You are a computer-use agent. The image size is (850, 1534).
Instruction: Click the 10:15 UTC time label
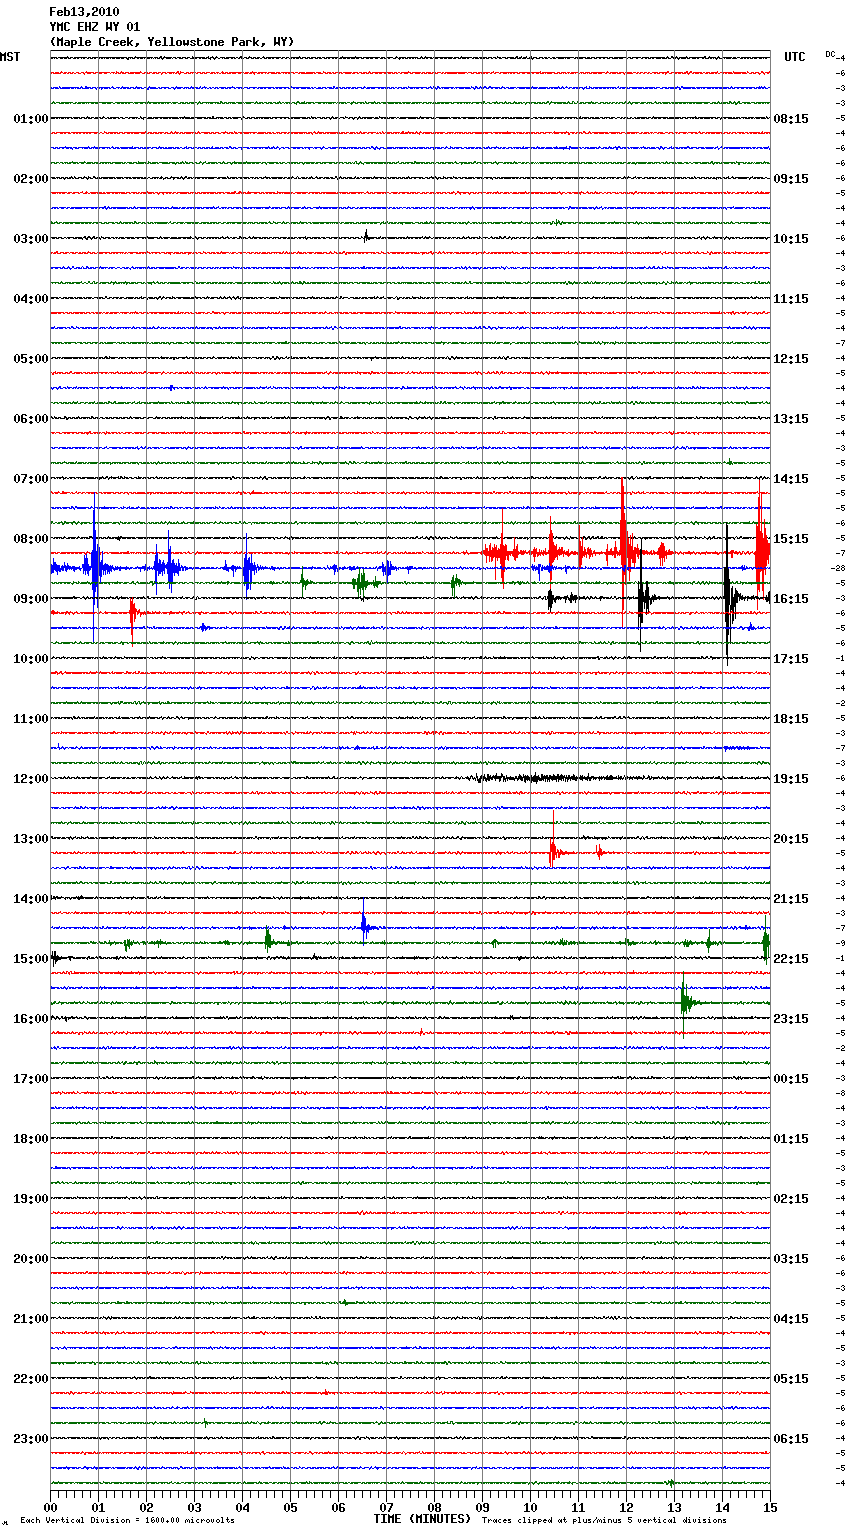click(x=791, y=239)
